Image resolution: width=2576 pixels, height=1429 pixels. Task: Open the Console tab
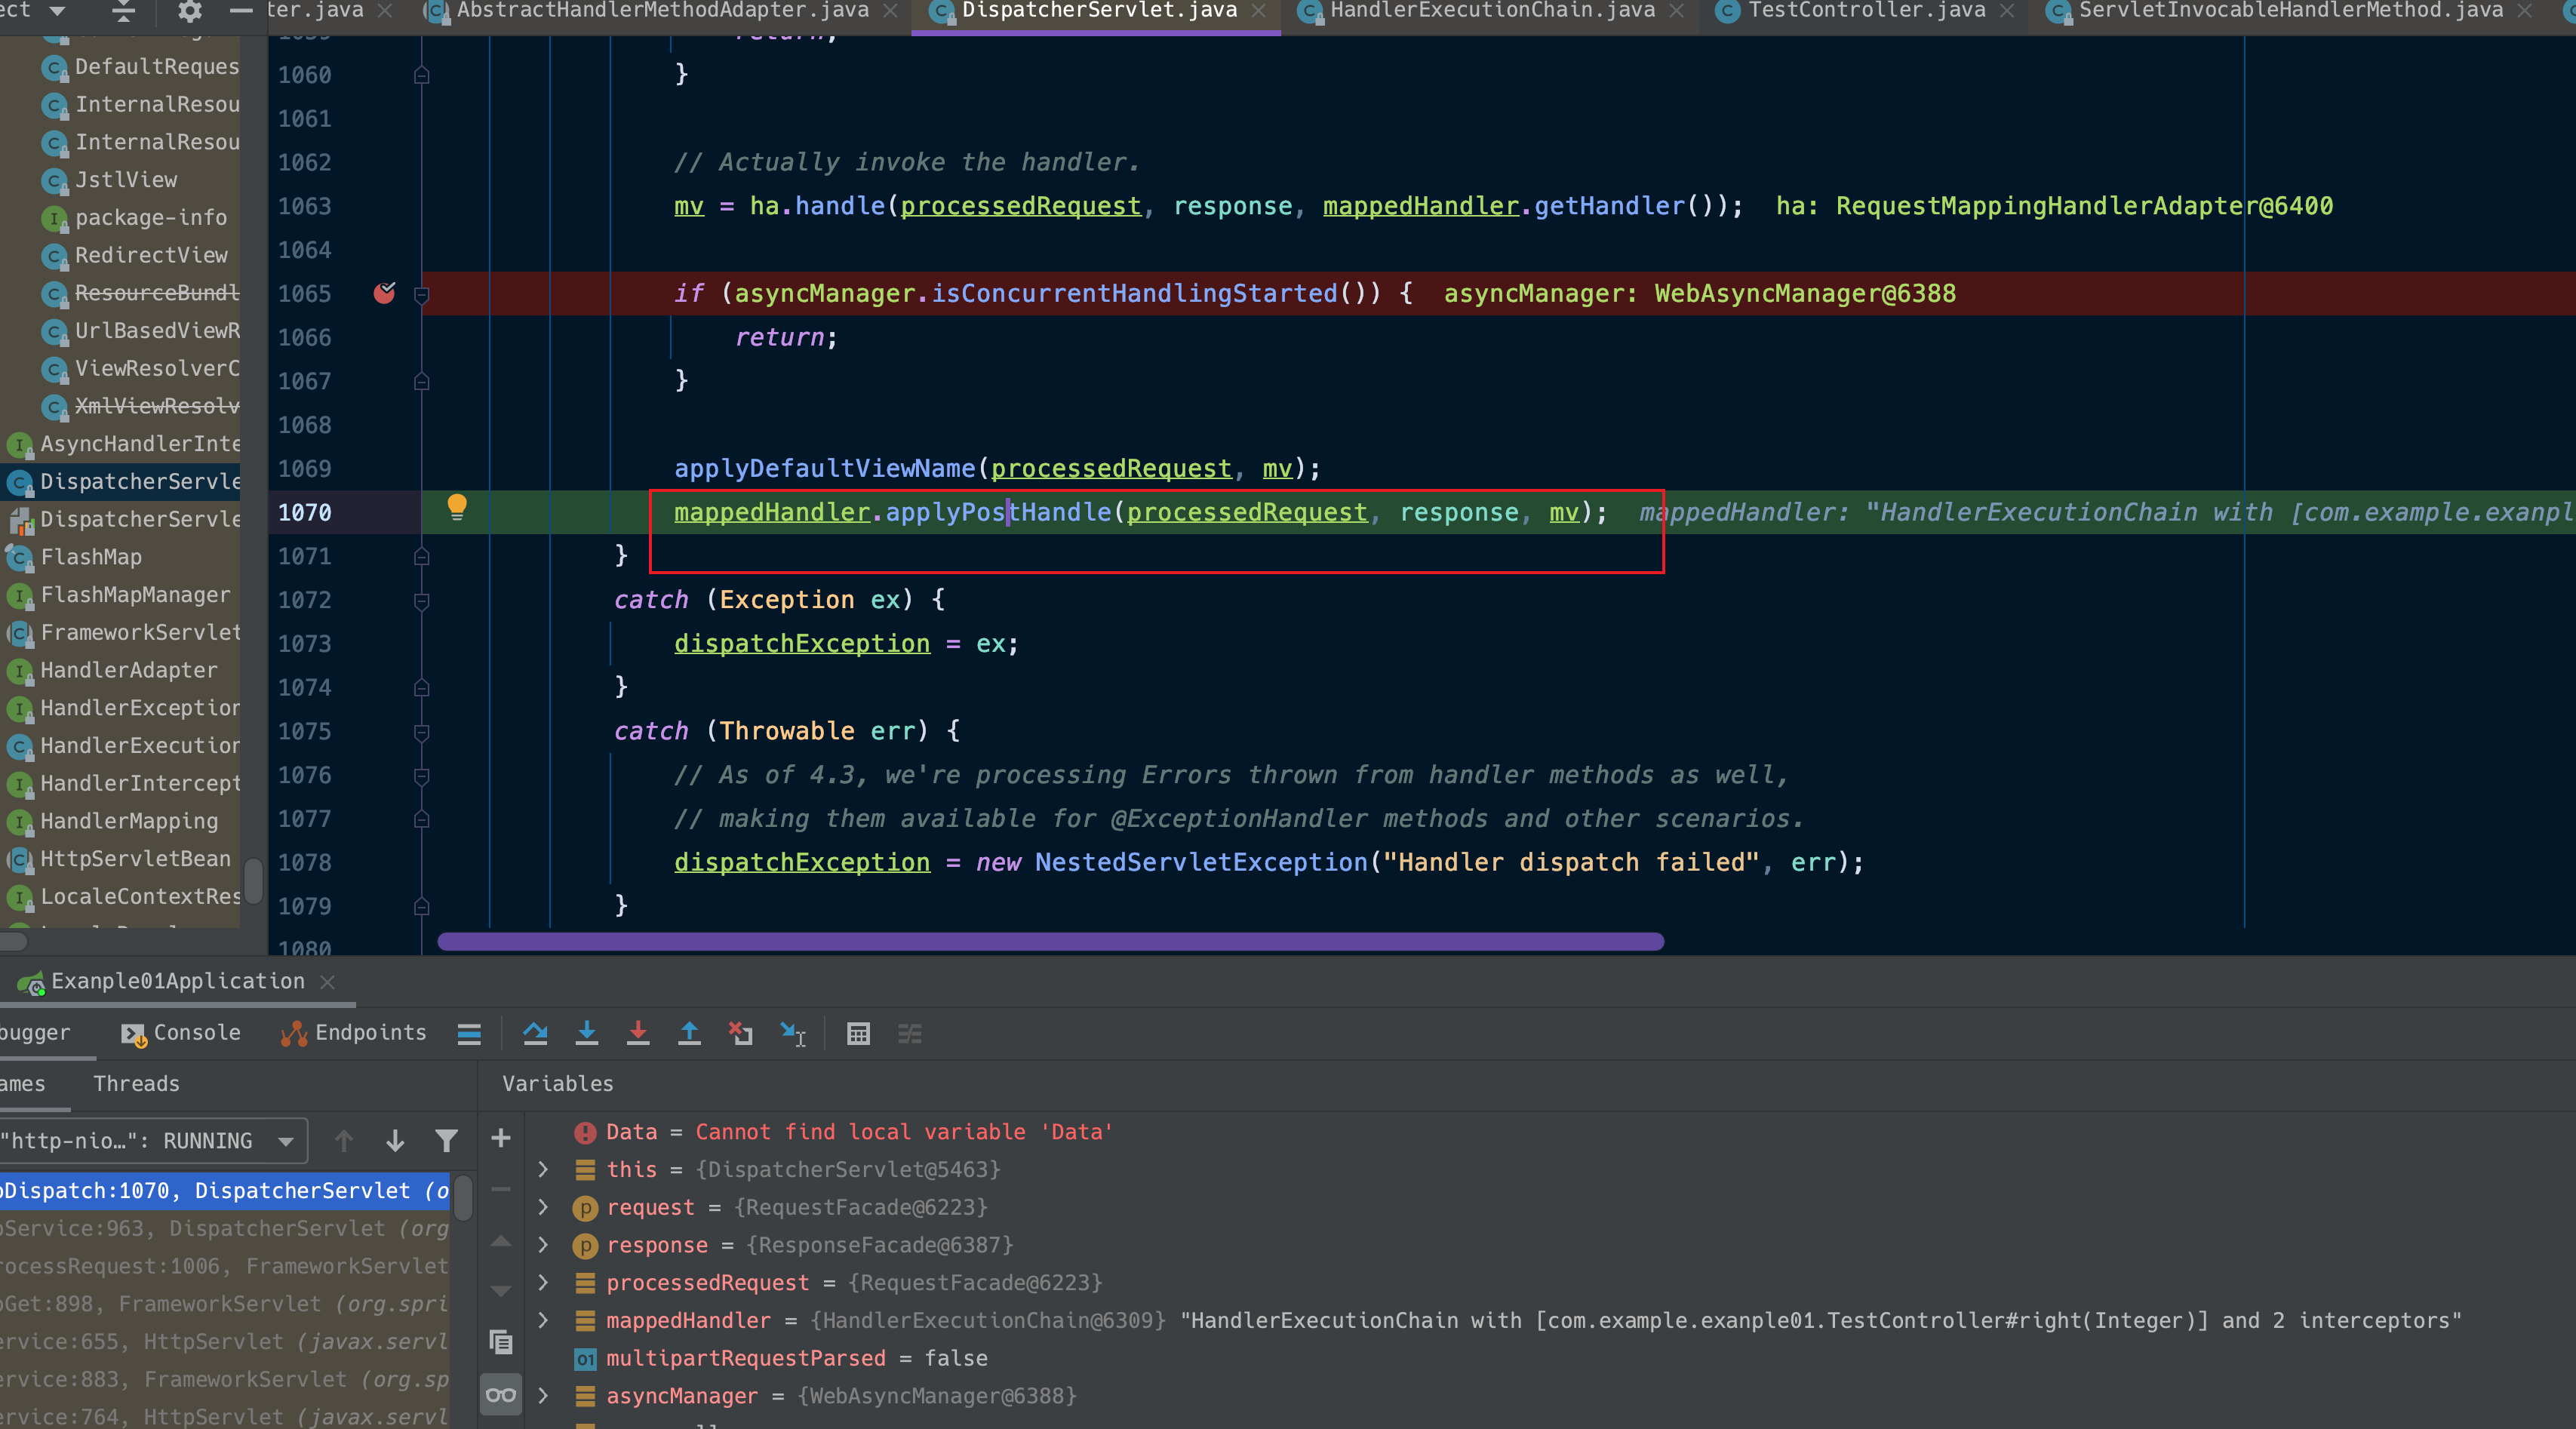[181, 1033]
